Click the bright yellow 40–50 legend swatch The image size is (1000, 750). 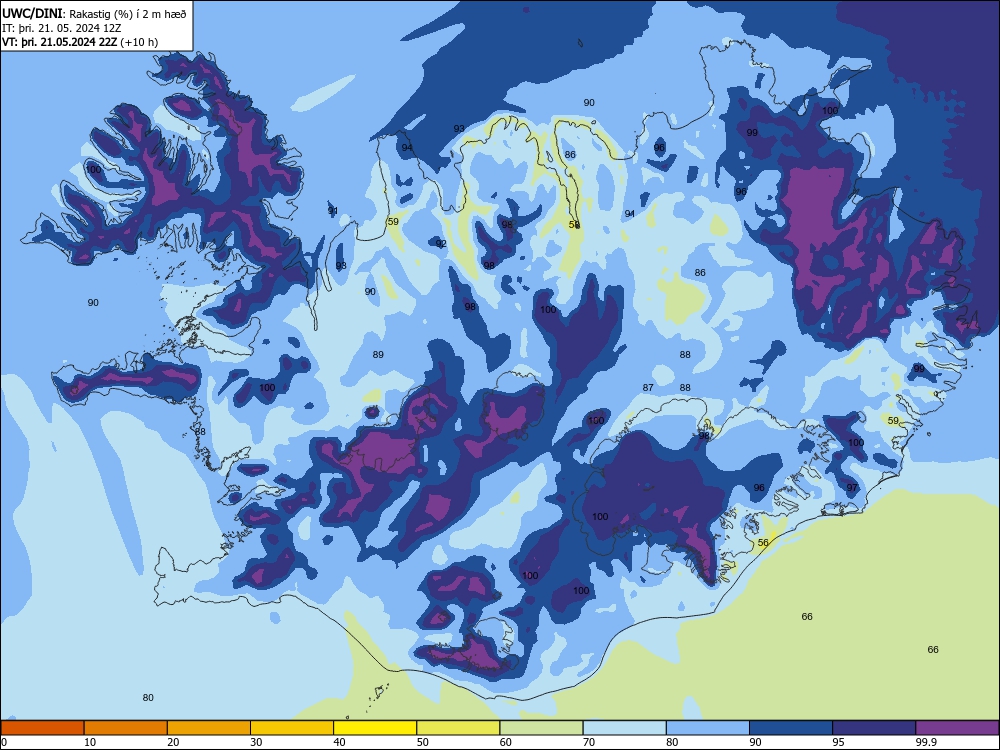[375, 728]
